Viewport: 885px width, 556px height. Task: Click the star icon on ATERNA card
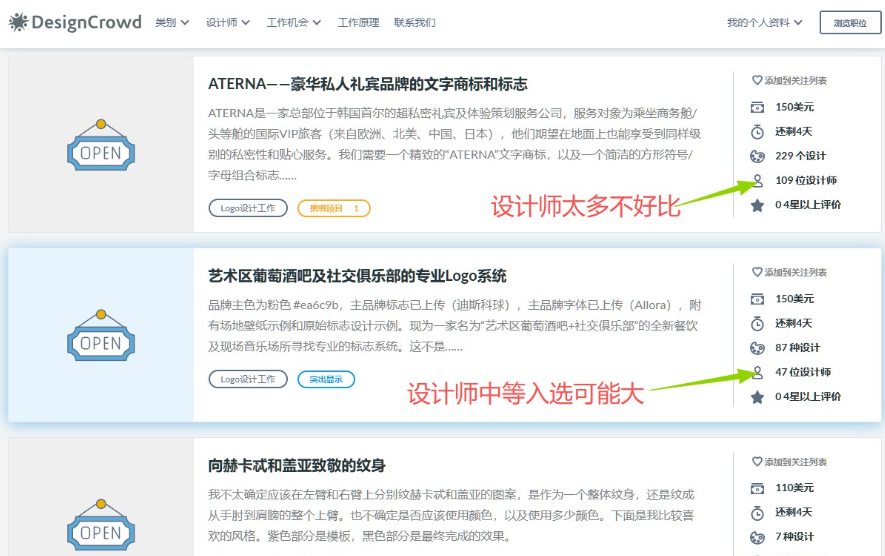pyautogui.click(x=757, y=205)
